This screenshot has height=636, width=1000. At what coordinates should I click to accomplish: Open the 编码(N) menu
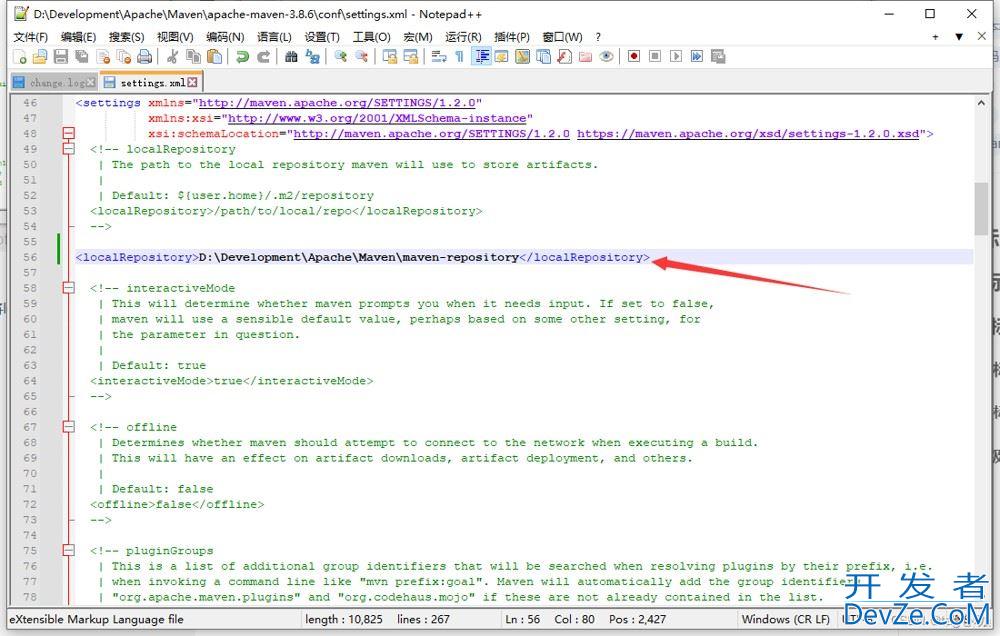pos(225,37)
